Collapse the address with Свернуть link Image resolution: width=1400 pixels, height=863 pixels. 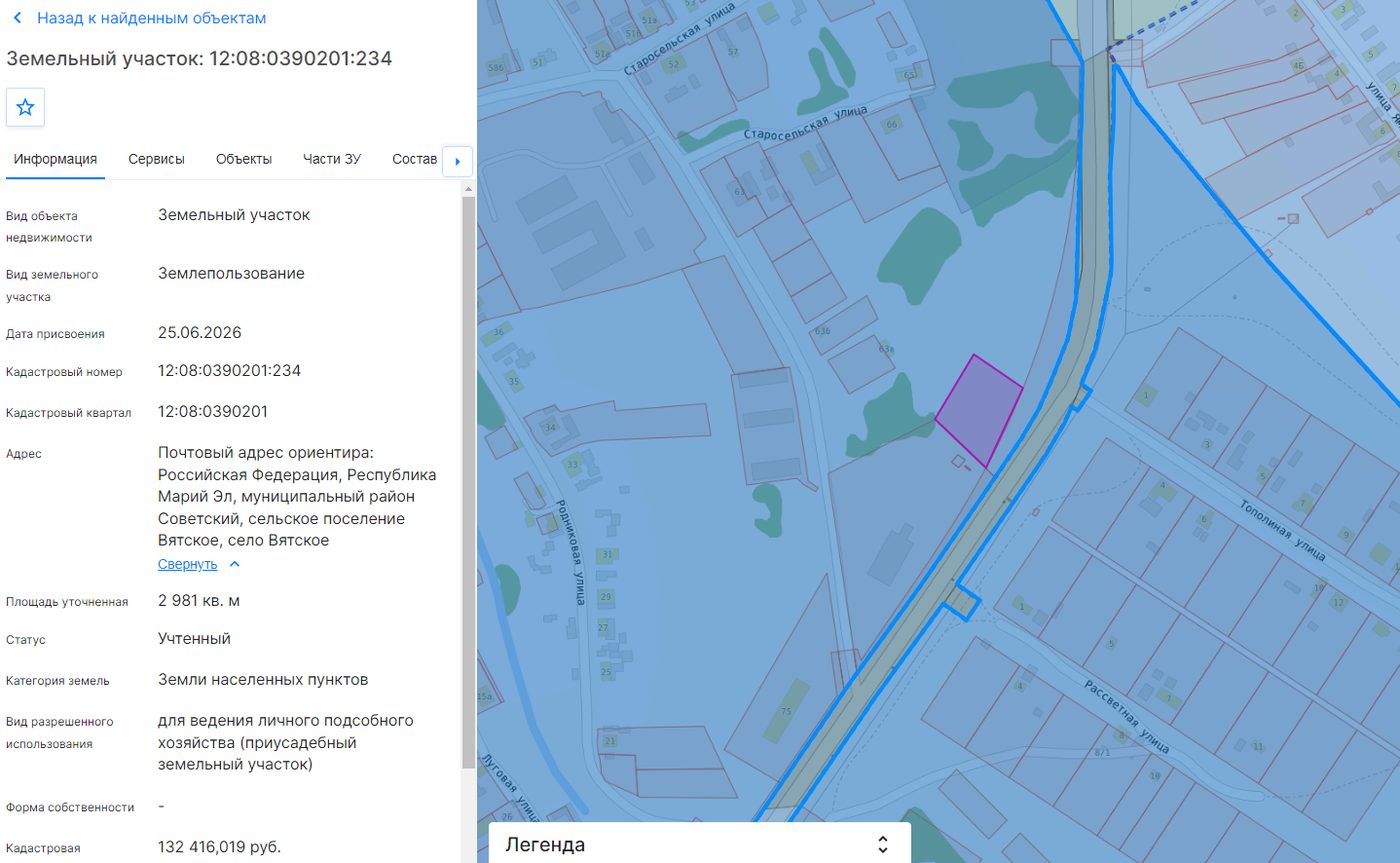pyautogui.click(x=187, y=564)
